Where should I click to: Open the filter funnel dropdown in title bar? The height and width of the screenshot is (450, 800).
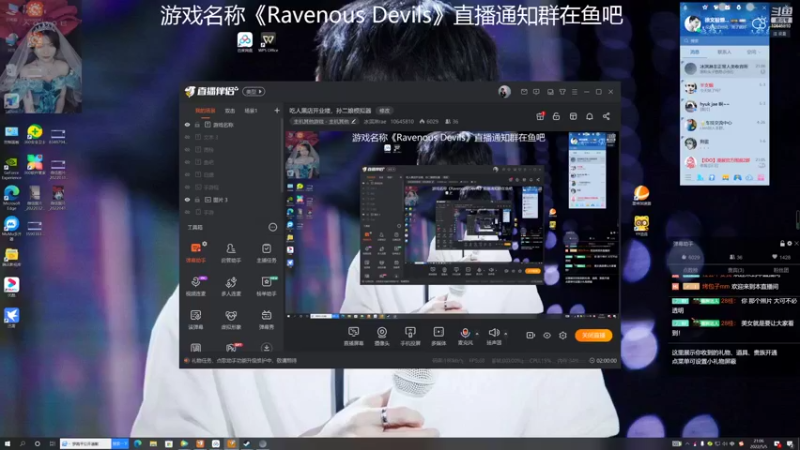(562, 92)
